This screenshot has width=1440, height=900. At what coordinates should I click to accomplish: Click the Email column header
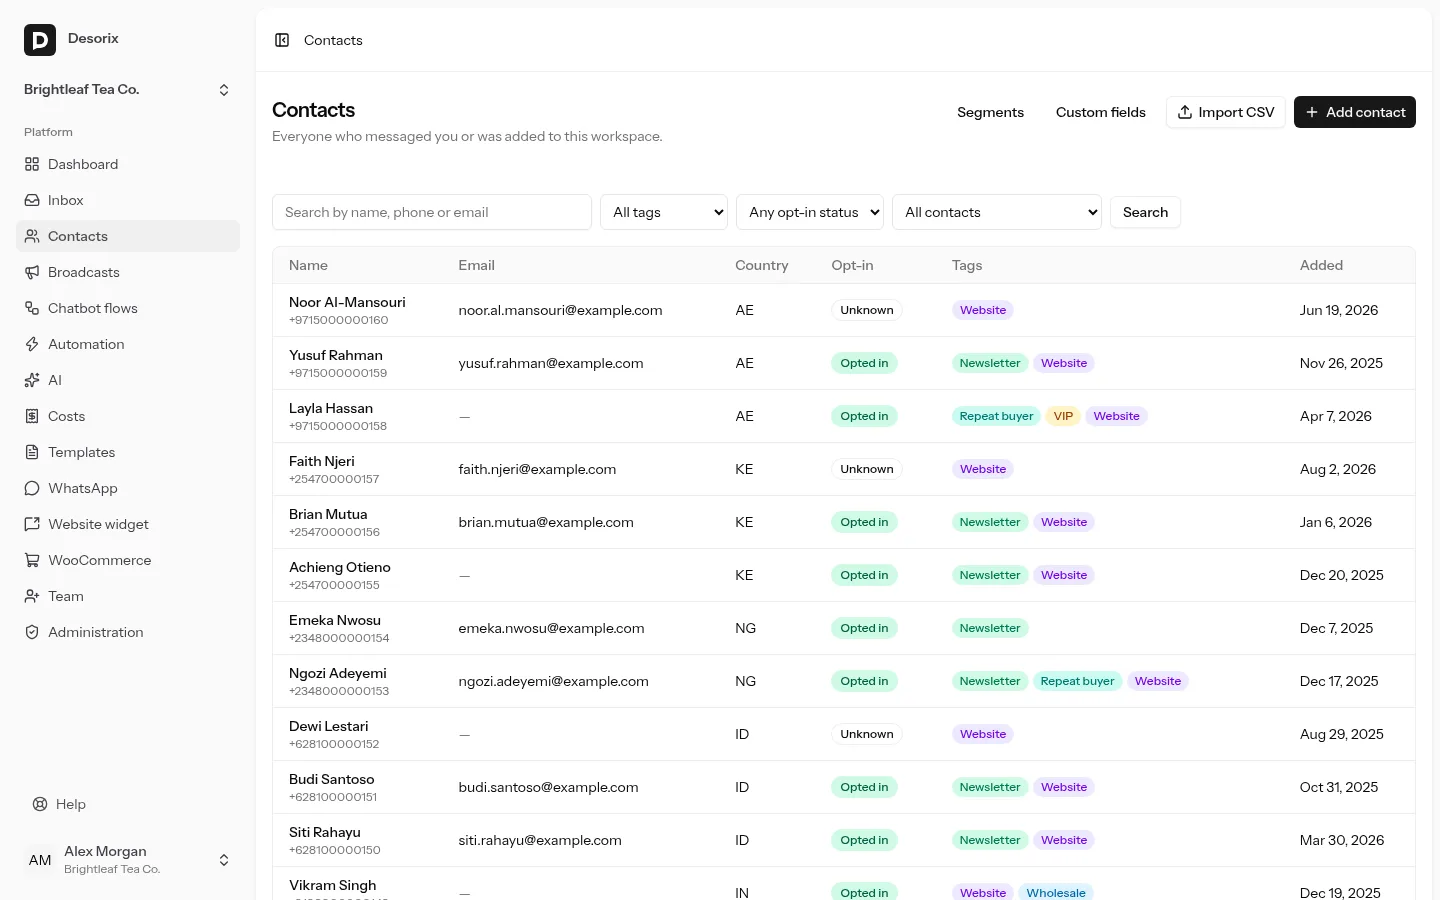tap(476, 265)
